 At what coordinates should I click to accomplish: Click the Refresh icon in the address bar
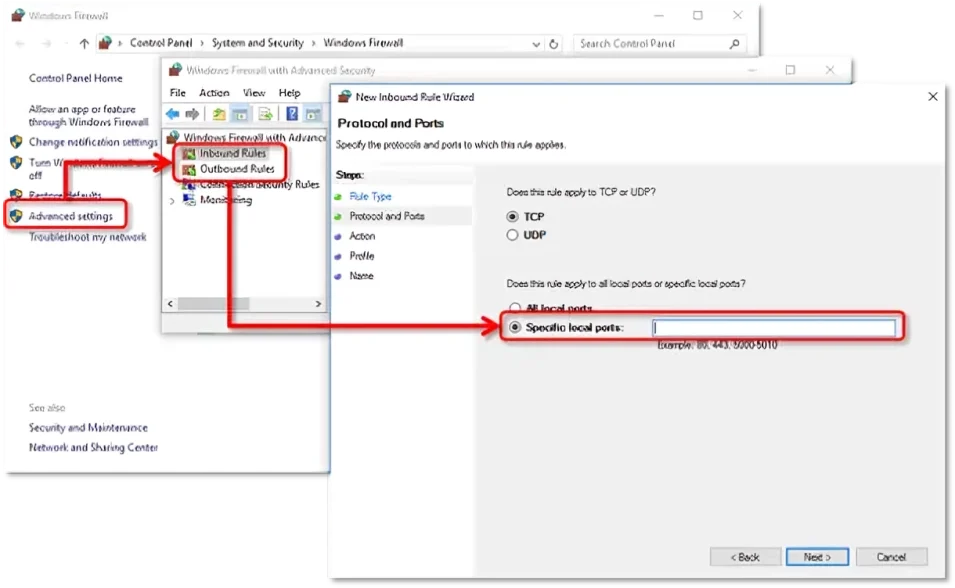(x=553, y=44)
